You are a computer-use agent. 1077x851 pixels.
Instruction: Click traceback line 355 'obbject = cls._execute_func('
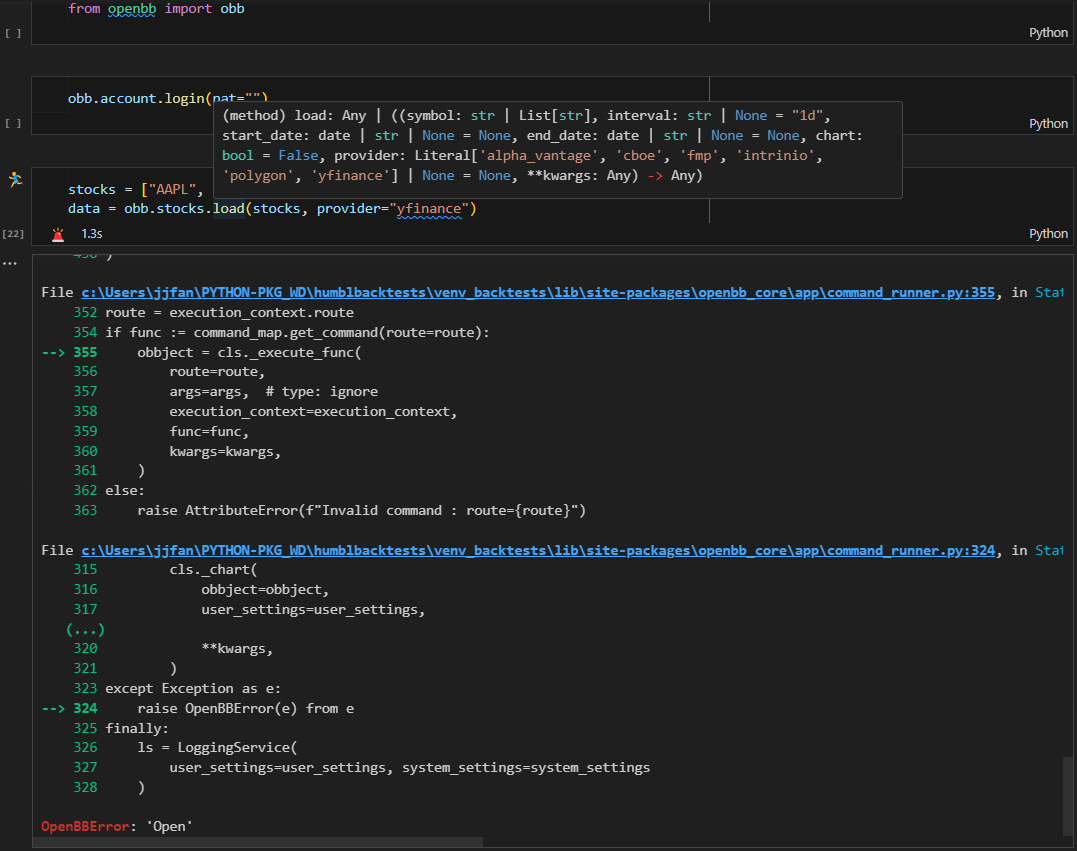point(249,352)
